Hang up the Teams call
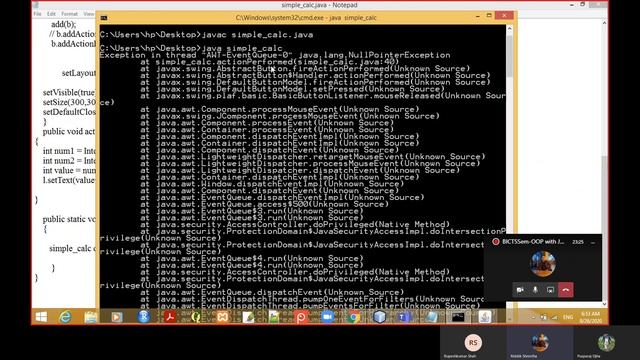The image size is (640, 360). click(566, 290)
